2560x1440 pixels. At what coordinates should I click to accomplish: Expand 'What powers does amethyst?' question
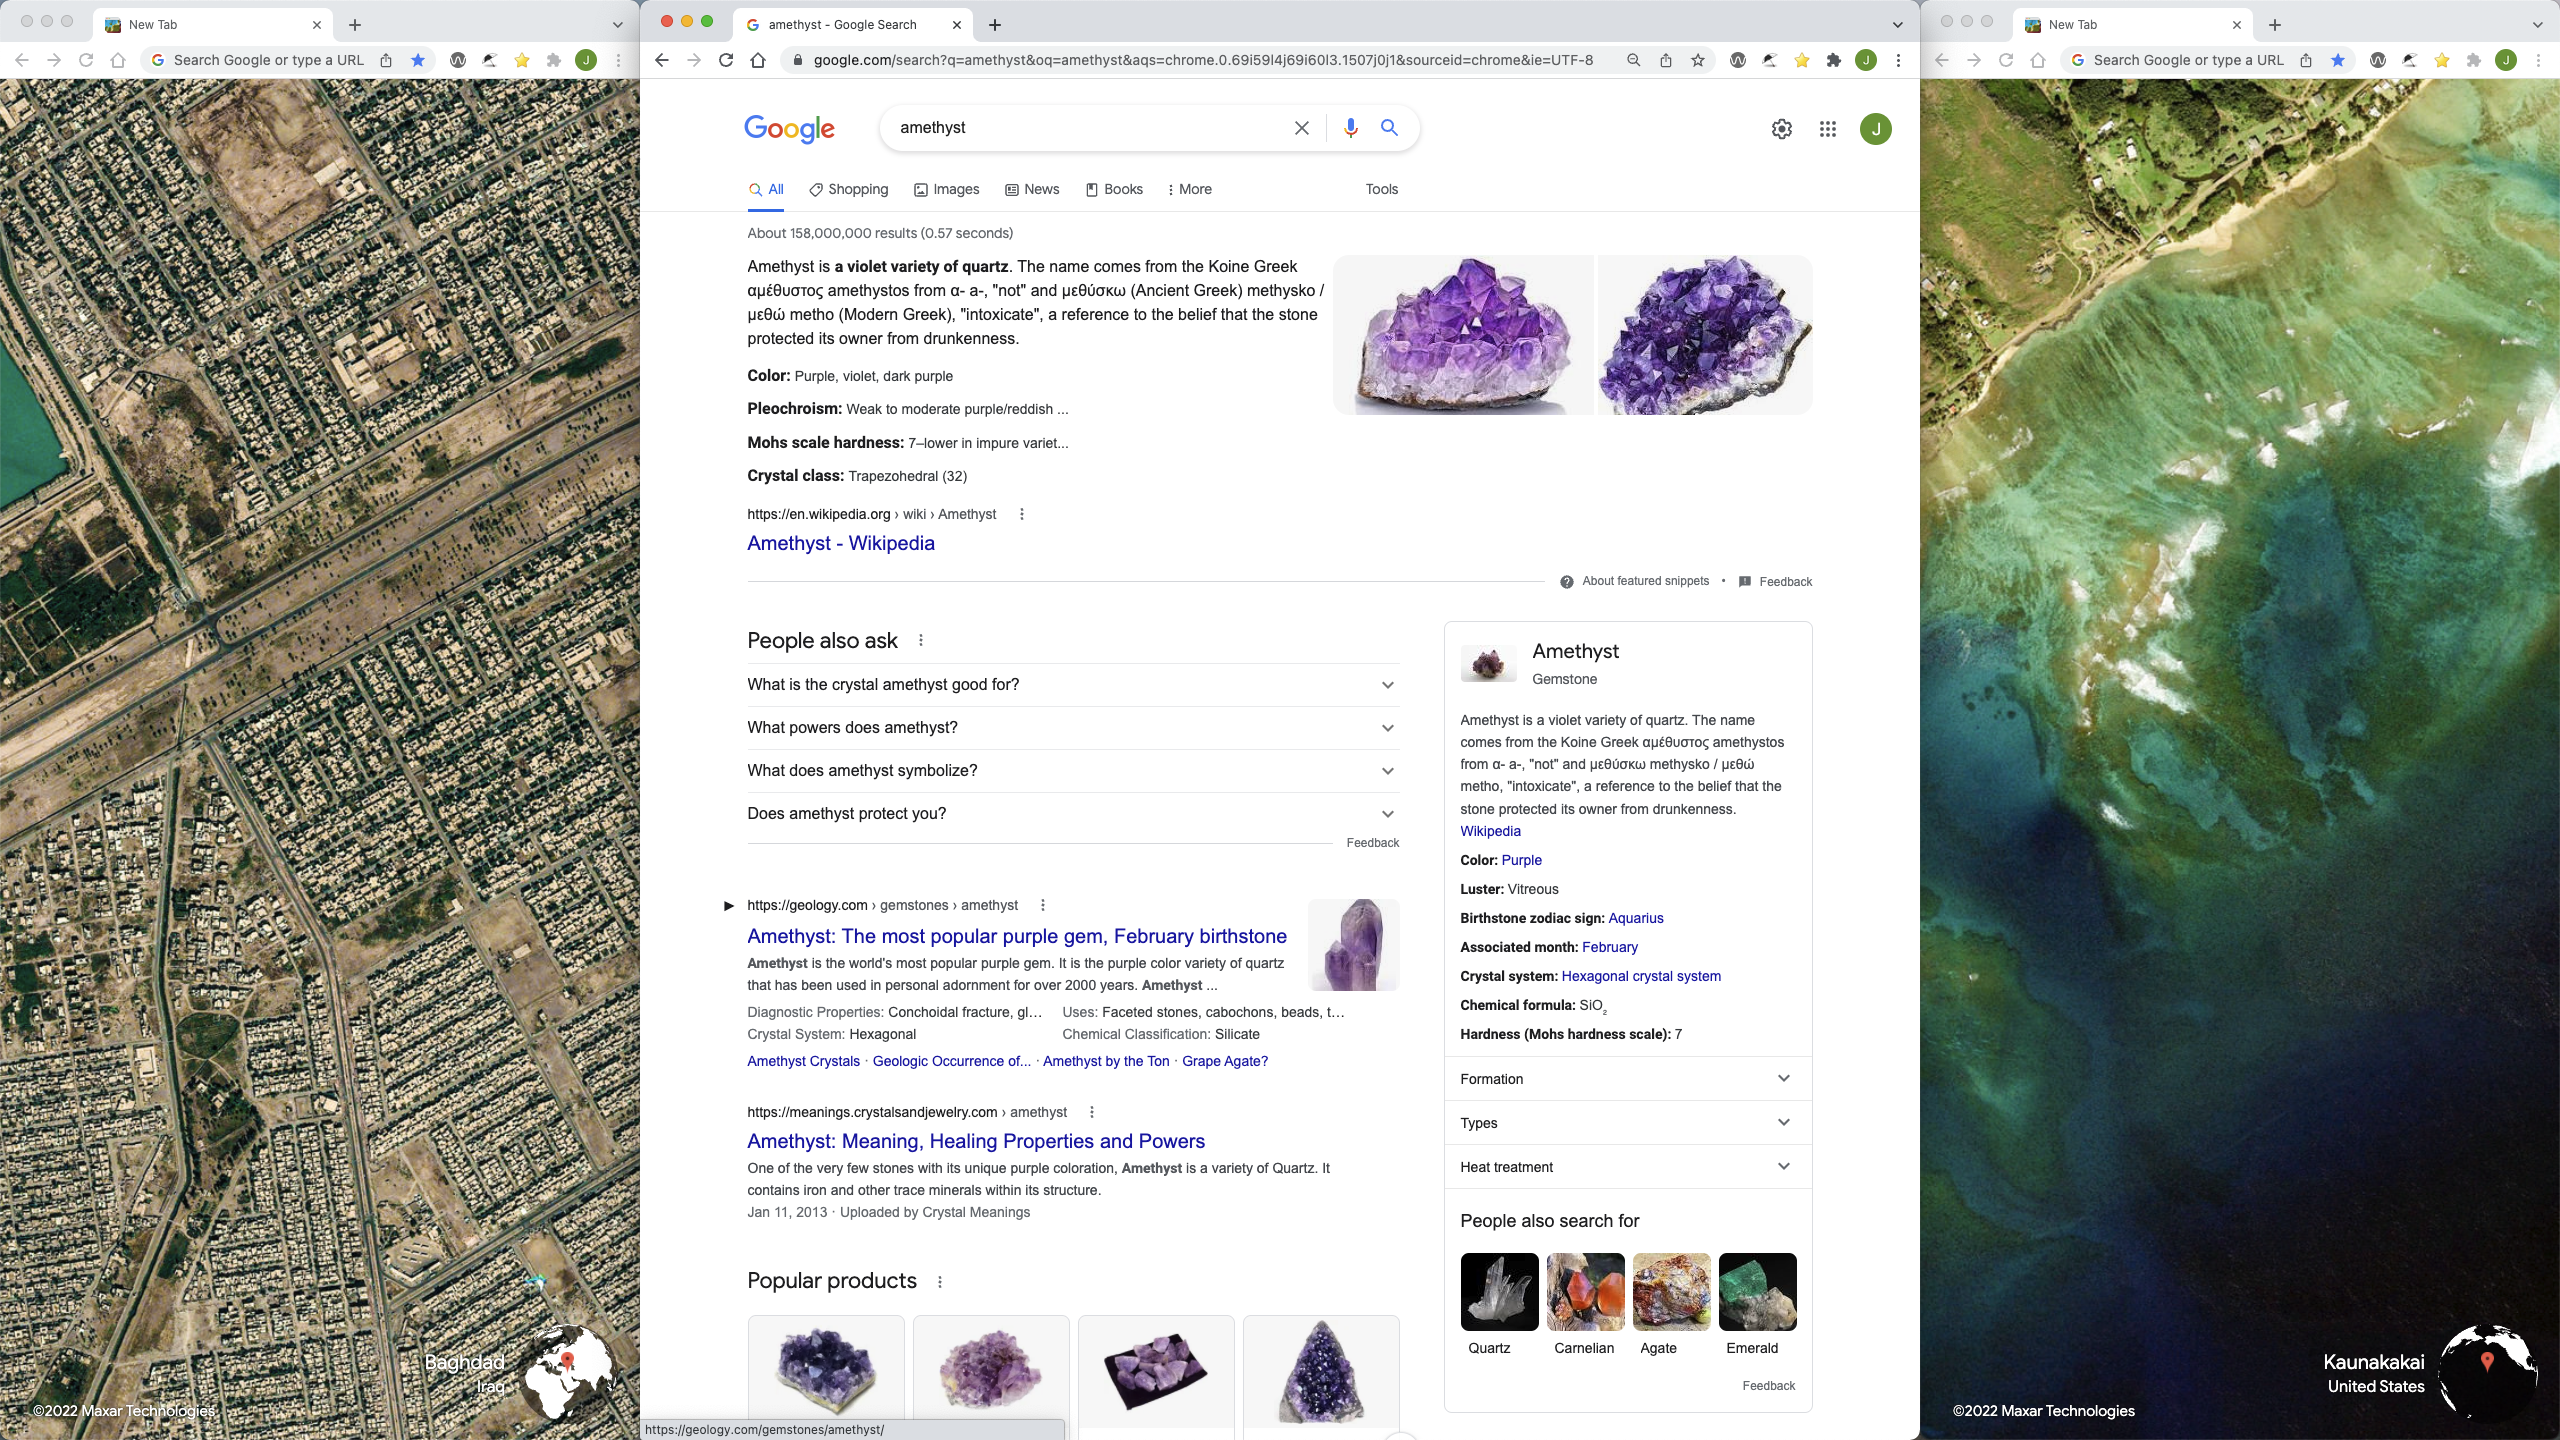pyautogui.click(x=1072, y=728)
